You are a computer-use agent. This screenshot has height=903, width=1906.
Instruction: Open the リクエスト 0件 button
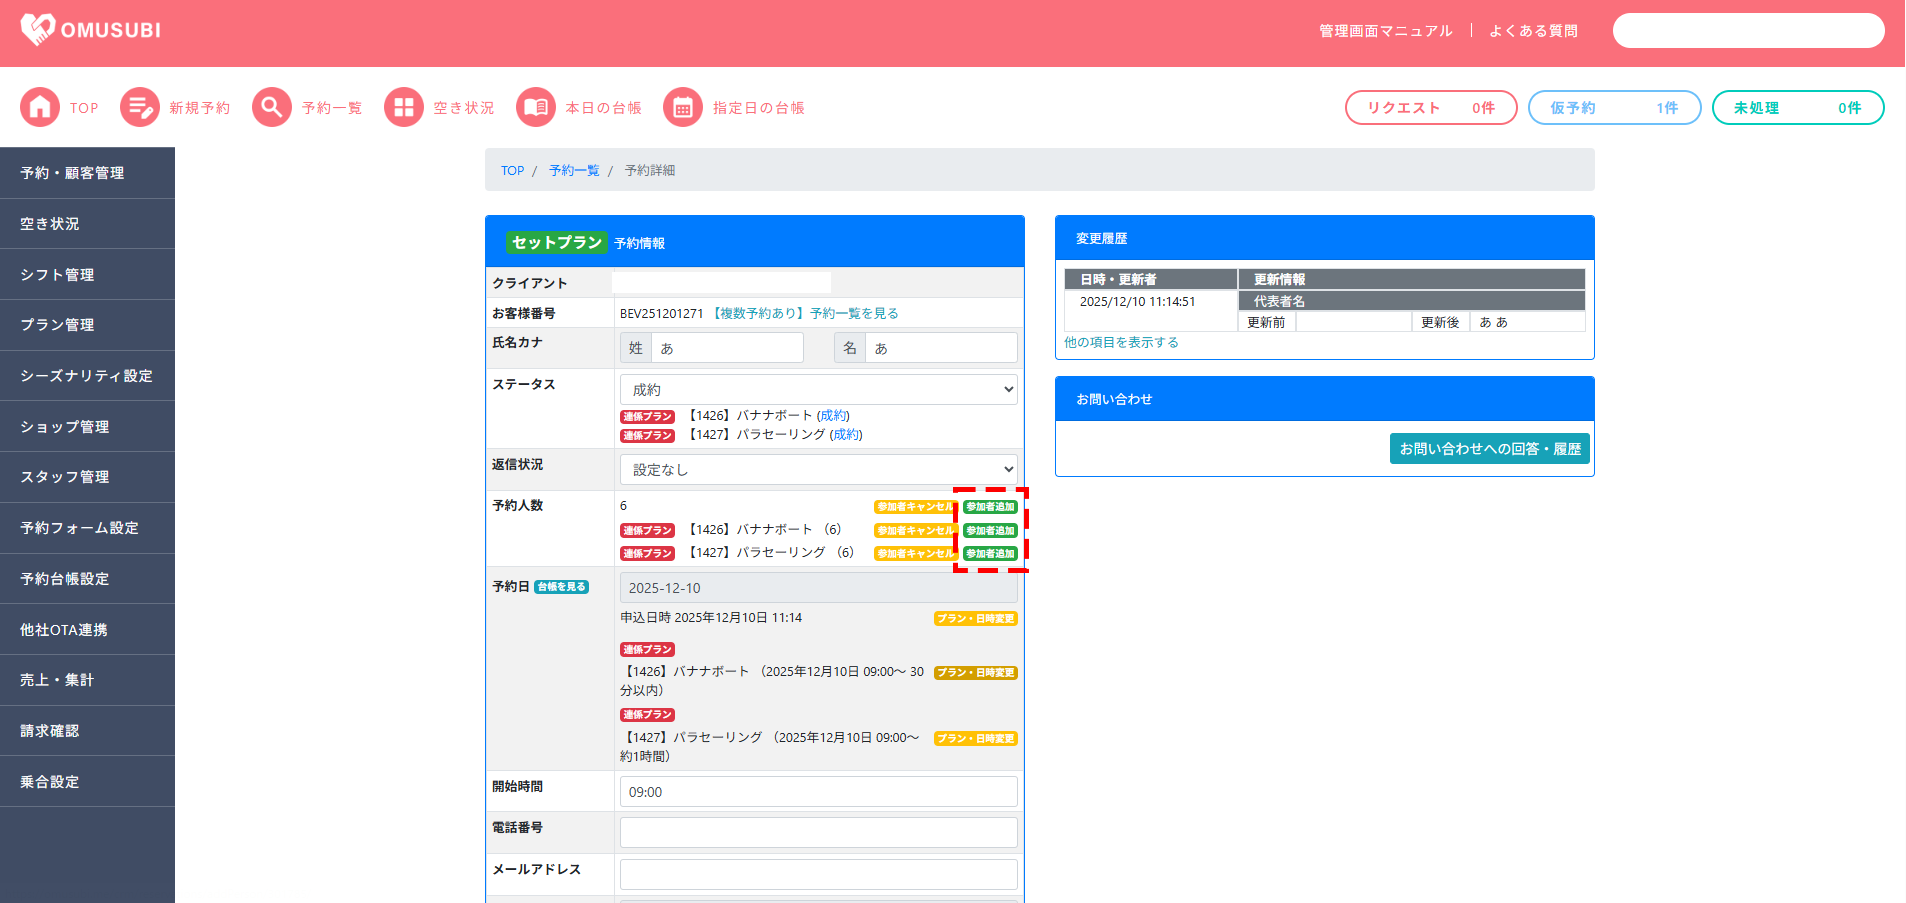click(x=1430, y=108)
